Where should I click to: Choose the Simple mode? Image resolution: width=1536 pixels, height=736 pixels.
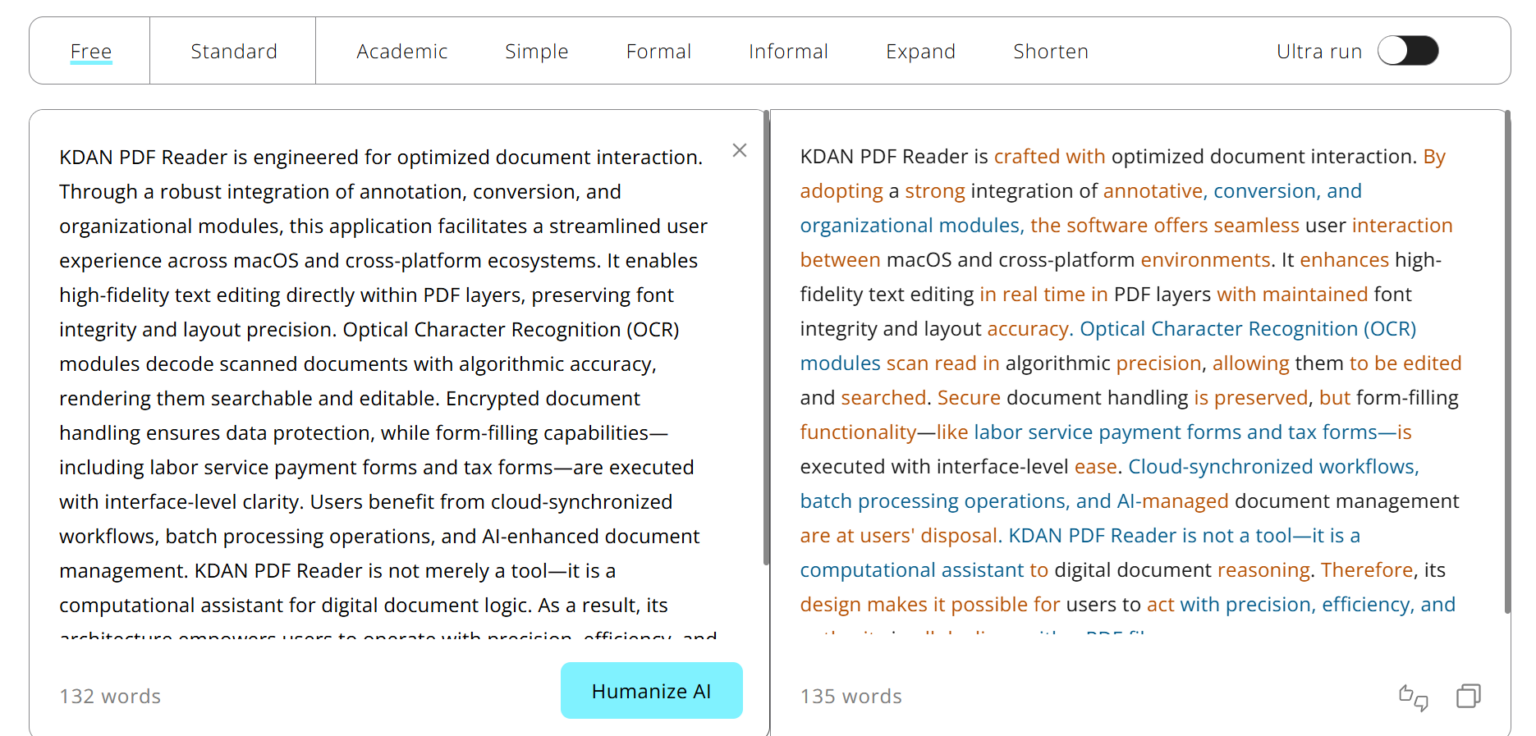(536, 51)
